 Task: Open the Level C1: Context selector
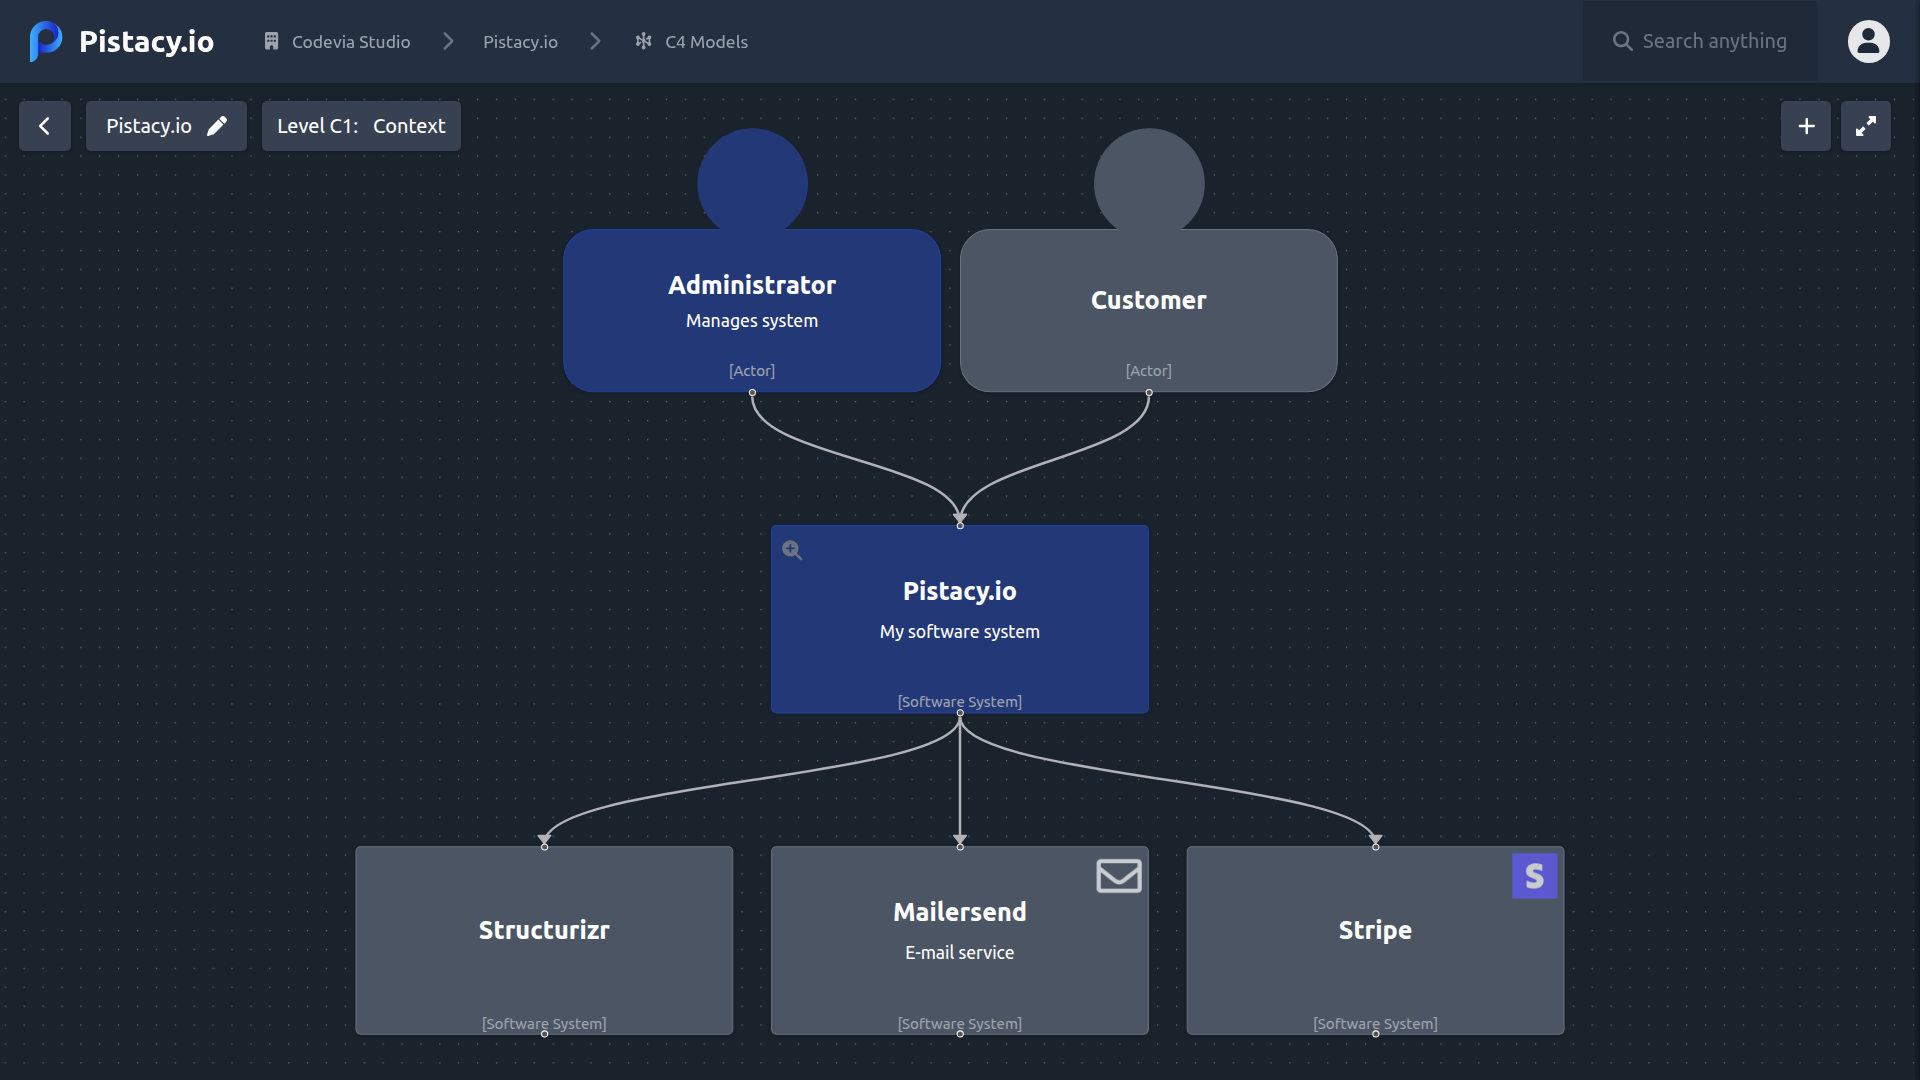(361, 126)
